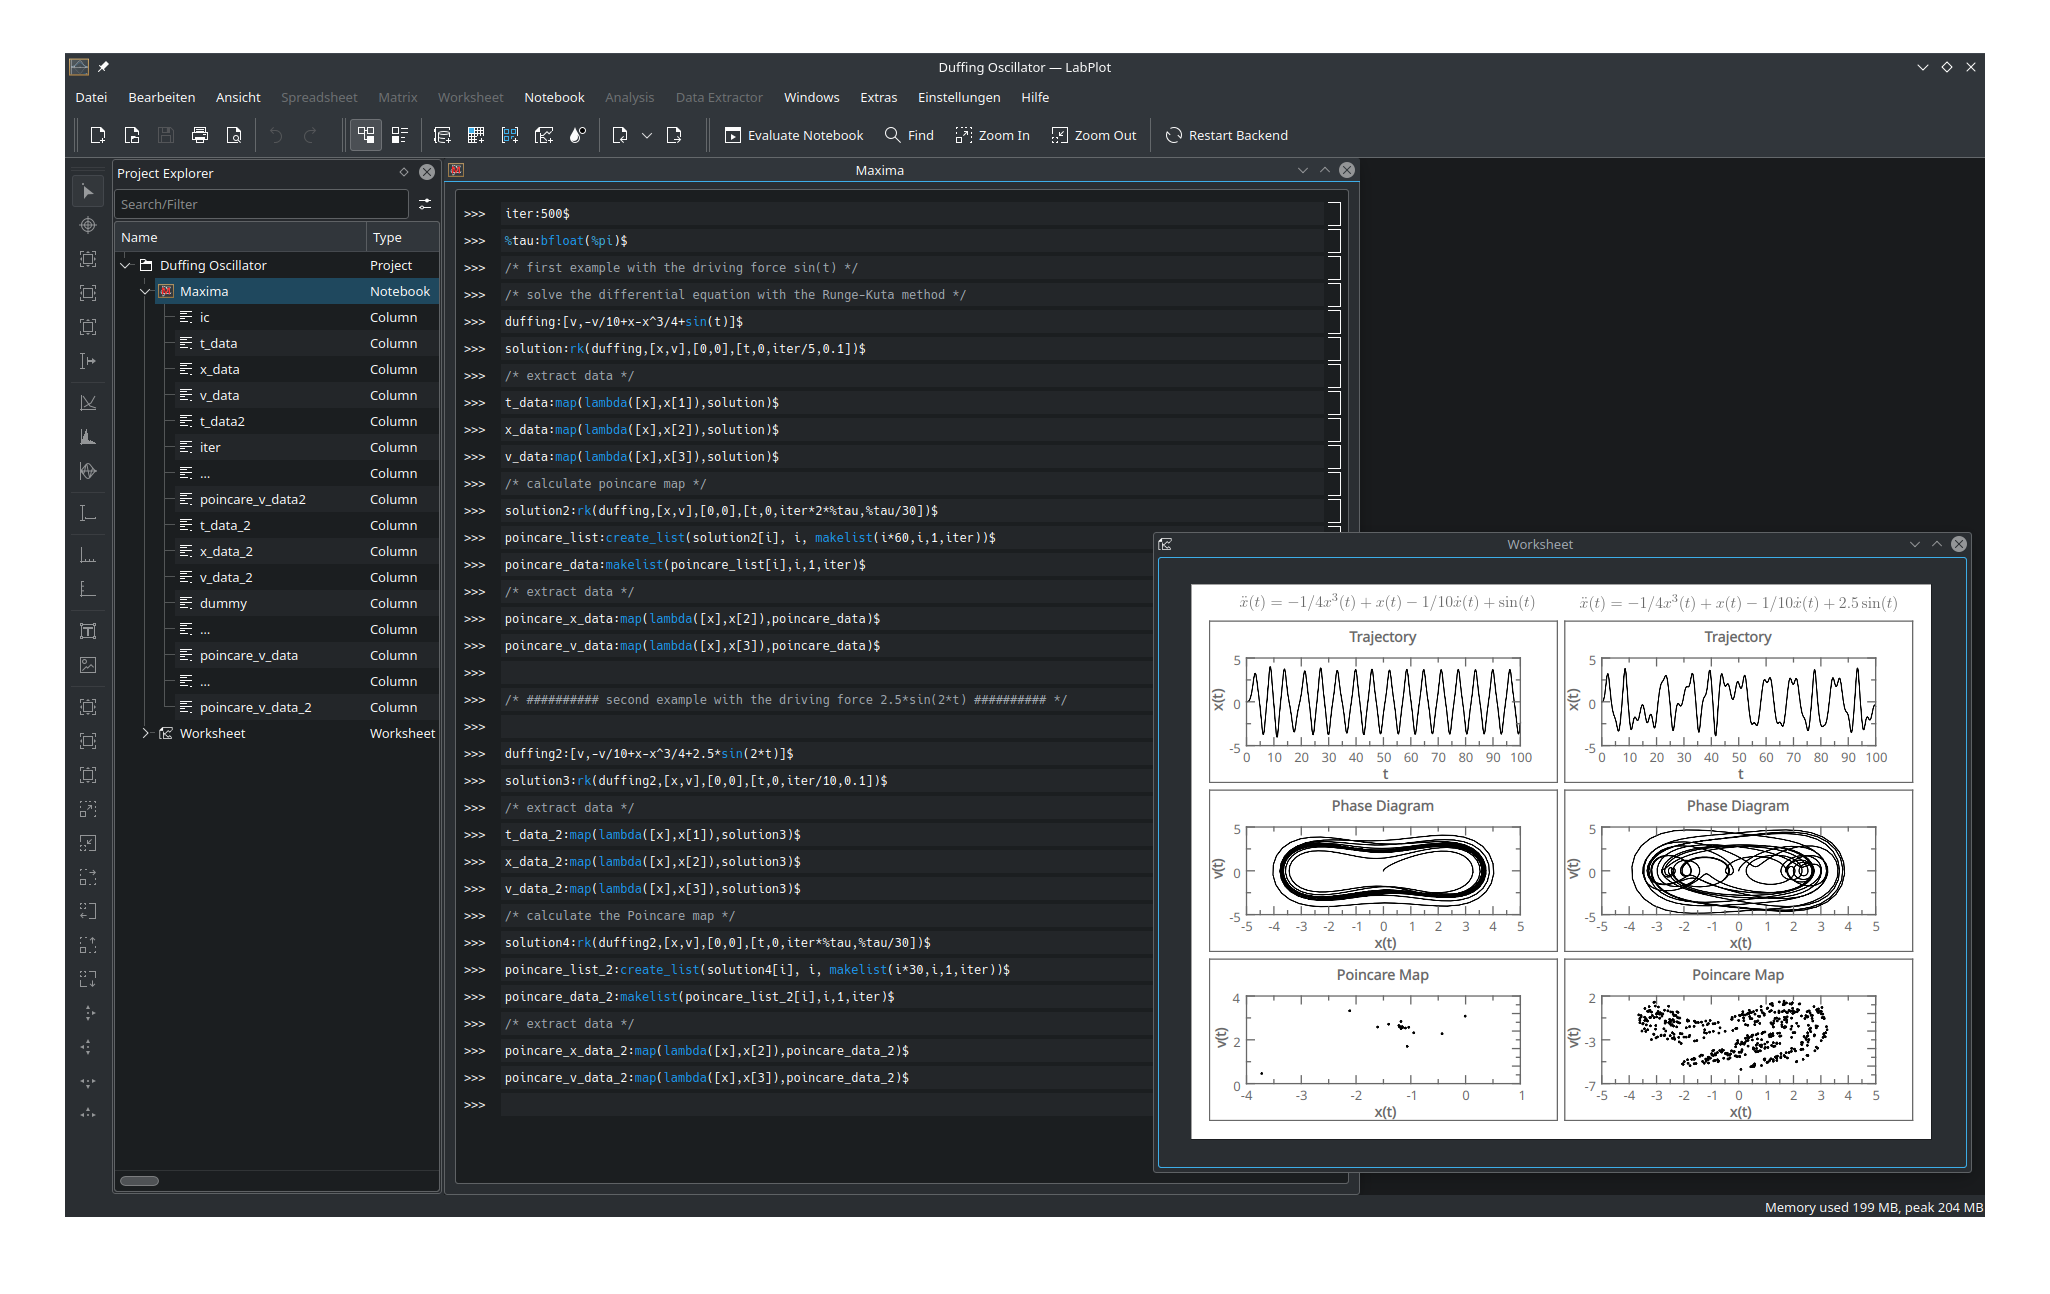Click the Search/Filter input field
2050x1294 pixels.
coord(260,204)
